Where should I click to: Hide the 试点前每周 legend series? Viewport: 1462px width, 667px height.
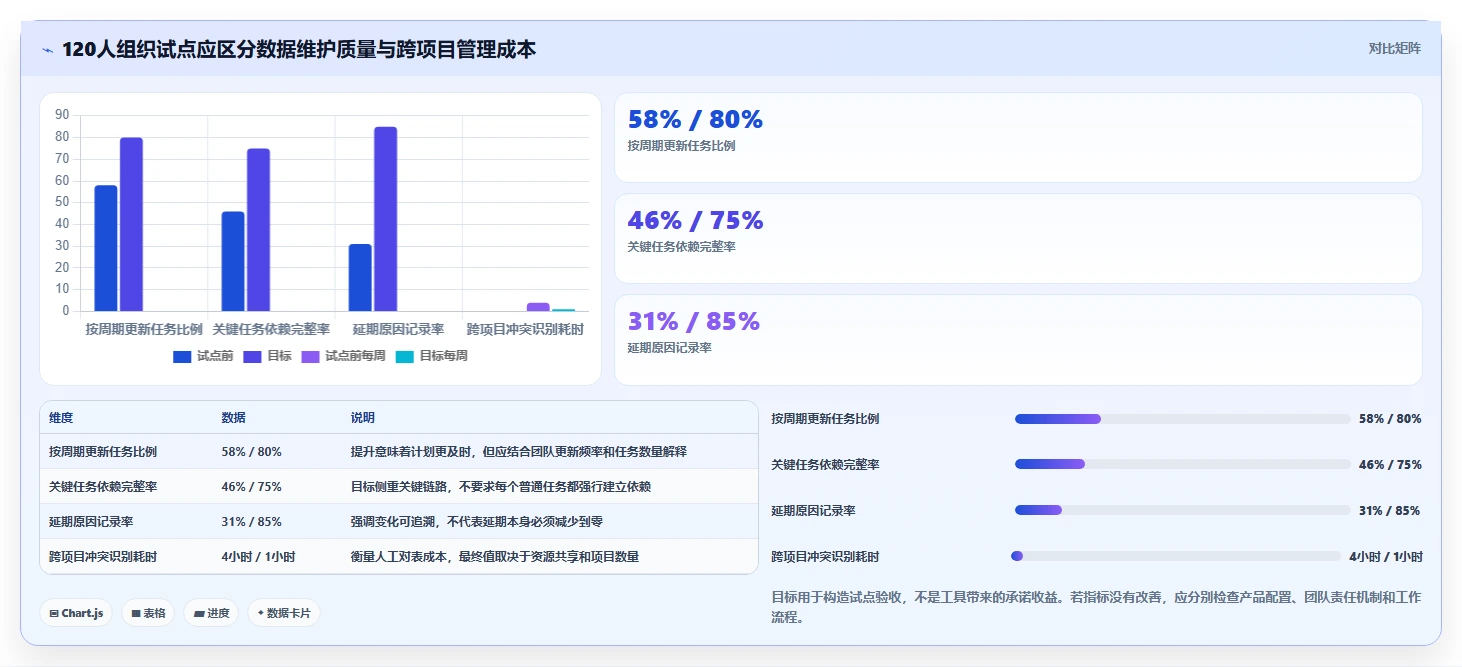pos(343,356)
